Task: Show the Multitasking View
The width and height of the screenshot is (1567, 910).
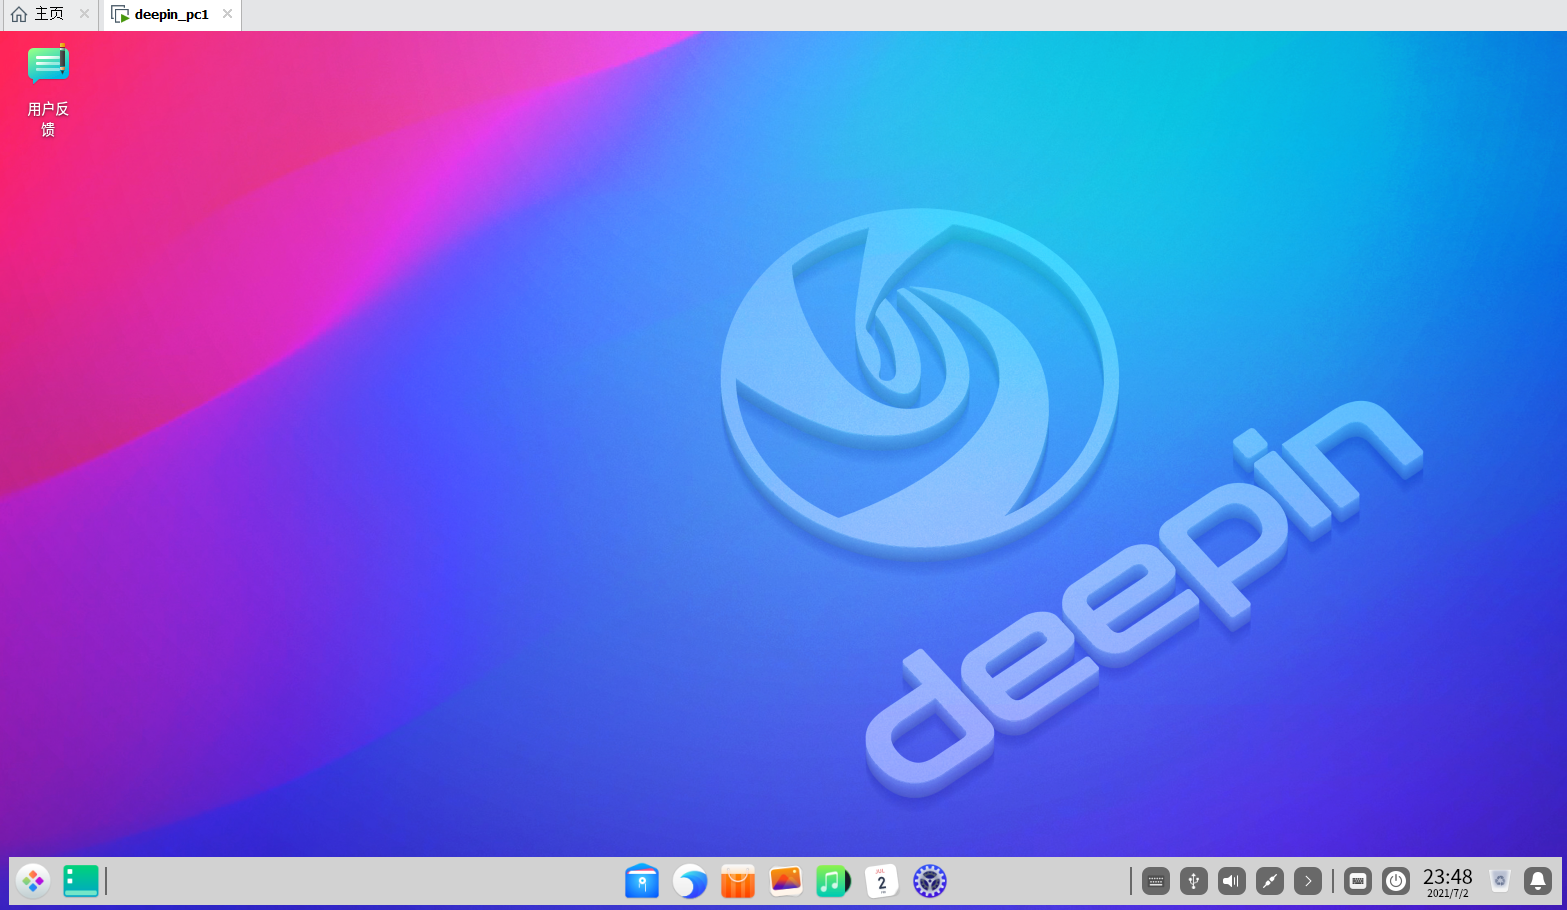Action: (x=80, y=881)
